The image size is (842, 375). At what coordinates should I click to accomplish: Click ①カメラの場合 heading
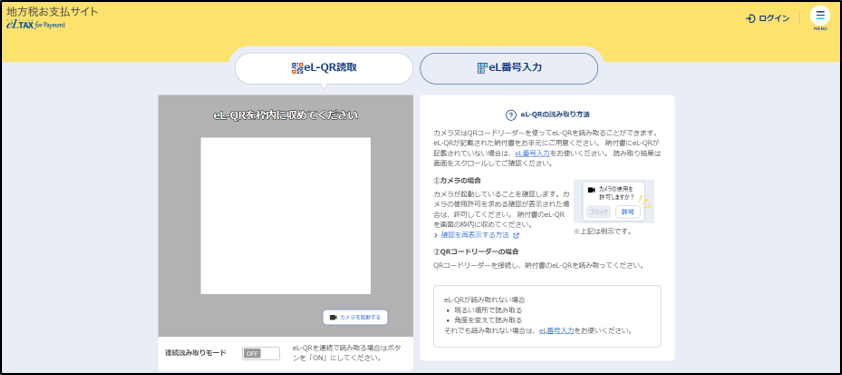[457, 181]
